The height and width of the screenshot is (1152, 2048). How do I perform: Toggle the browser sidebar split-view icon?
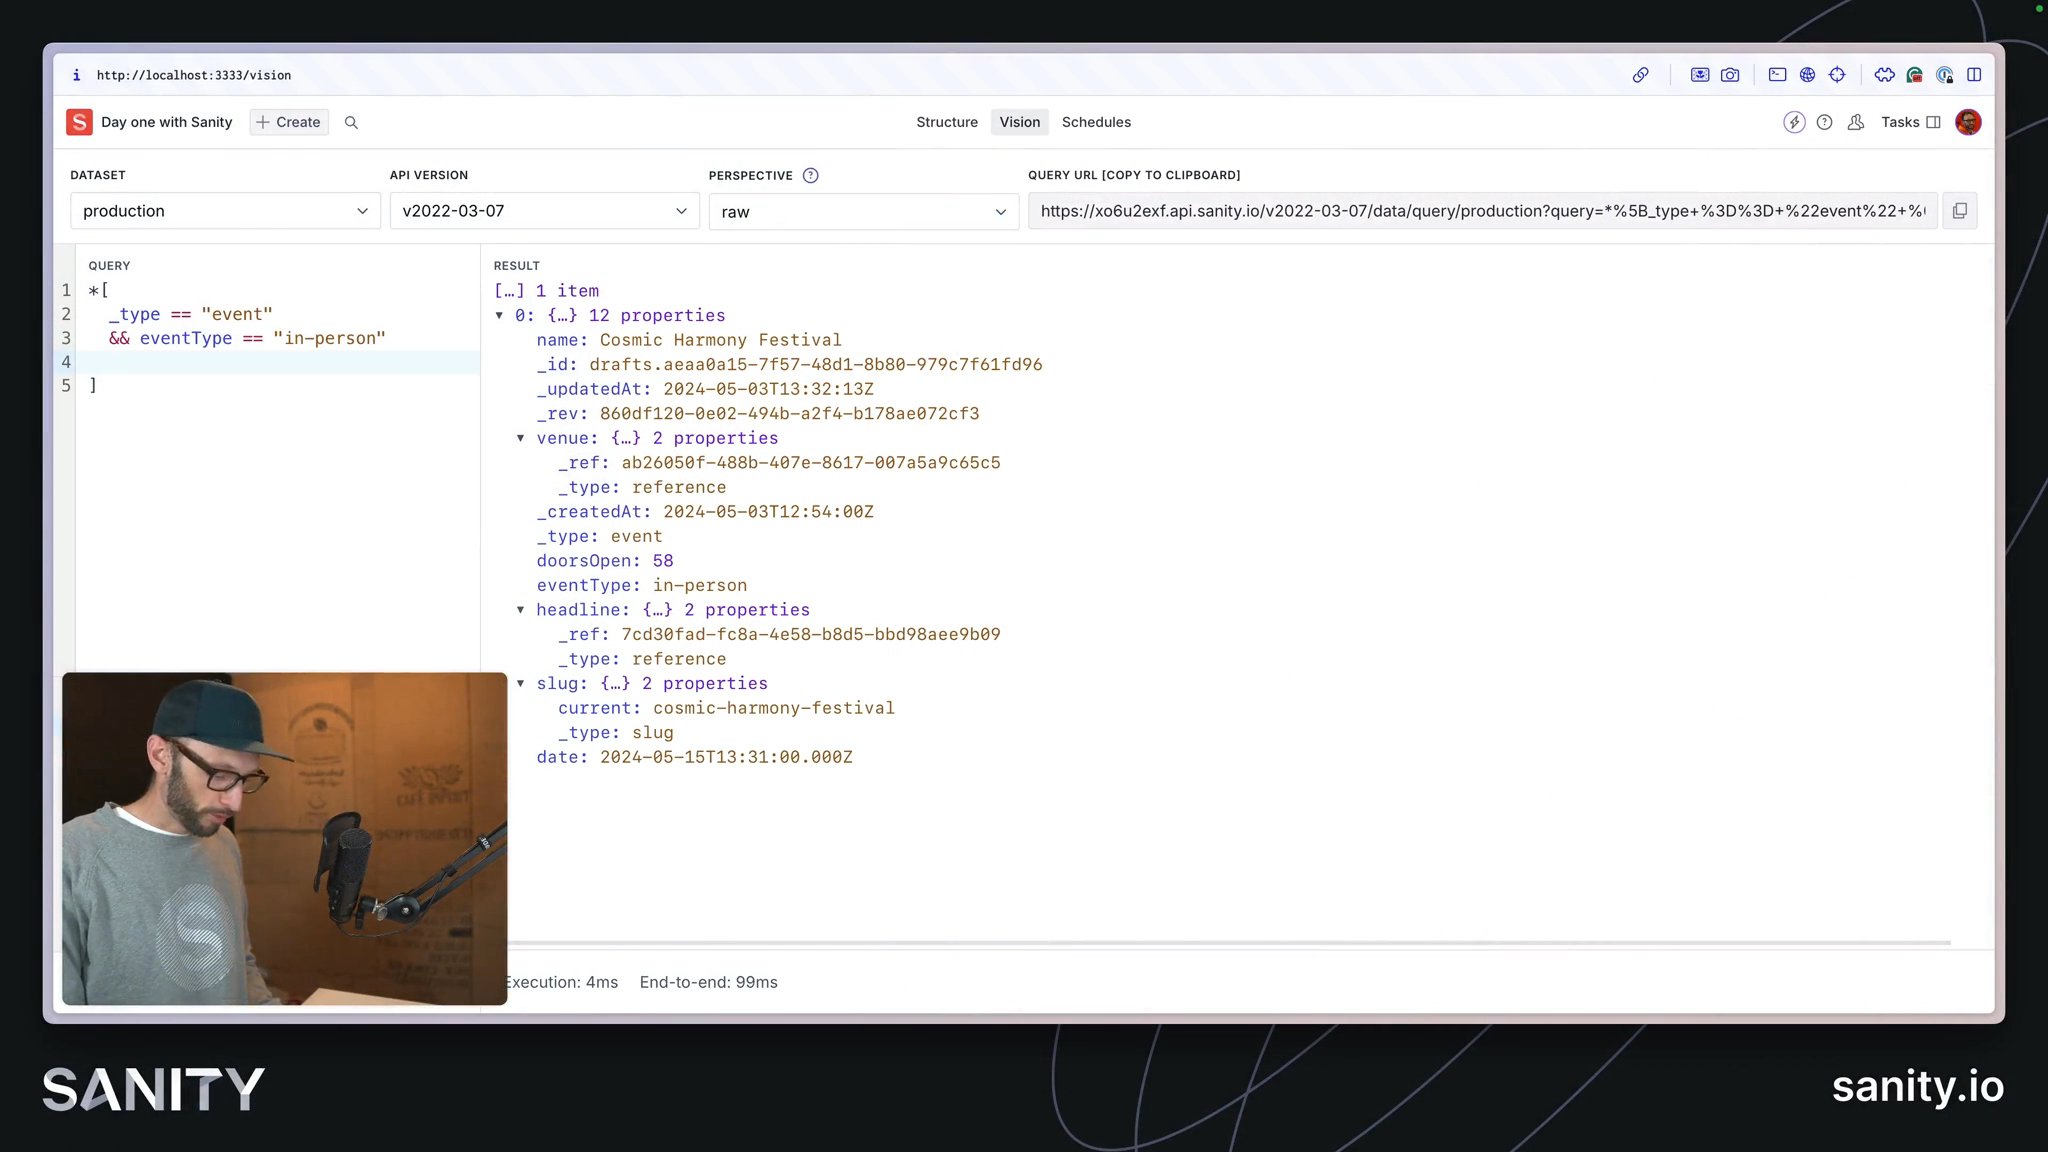click(1974, 75)
